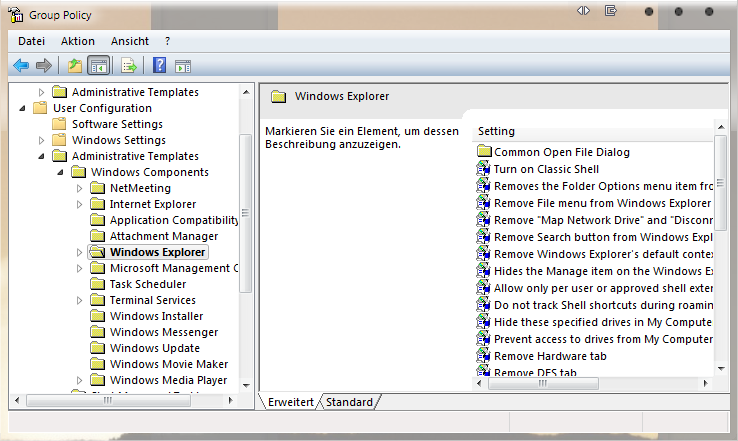This screenshot has height=441, width=738.
Task: Click the Forward arrow in toolbar
Action: pyautogui.click(x=43, y=66)
